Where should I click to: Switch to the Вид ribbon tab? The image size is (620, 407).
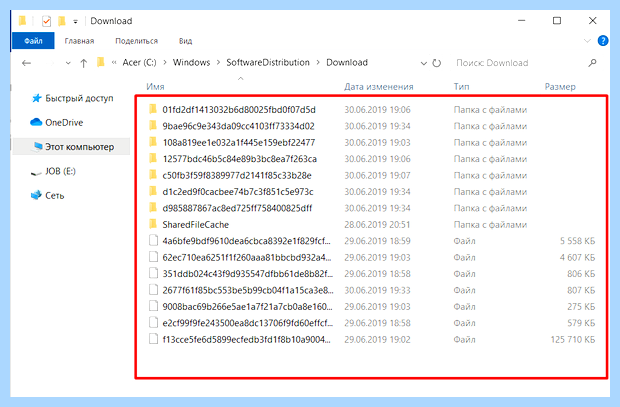coord(185,41)
